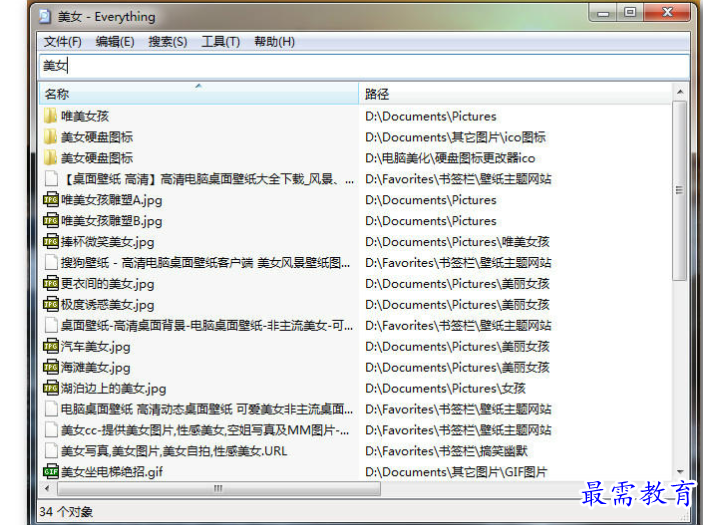The height and width of the screenshot is (525, 703).
Task: Click path D:\Documents\Pictures\唯美女孩
Action: click(457, 242)
